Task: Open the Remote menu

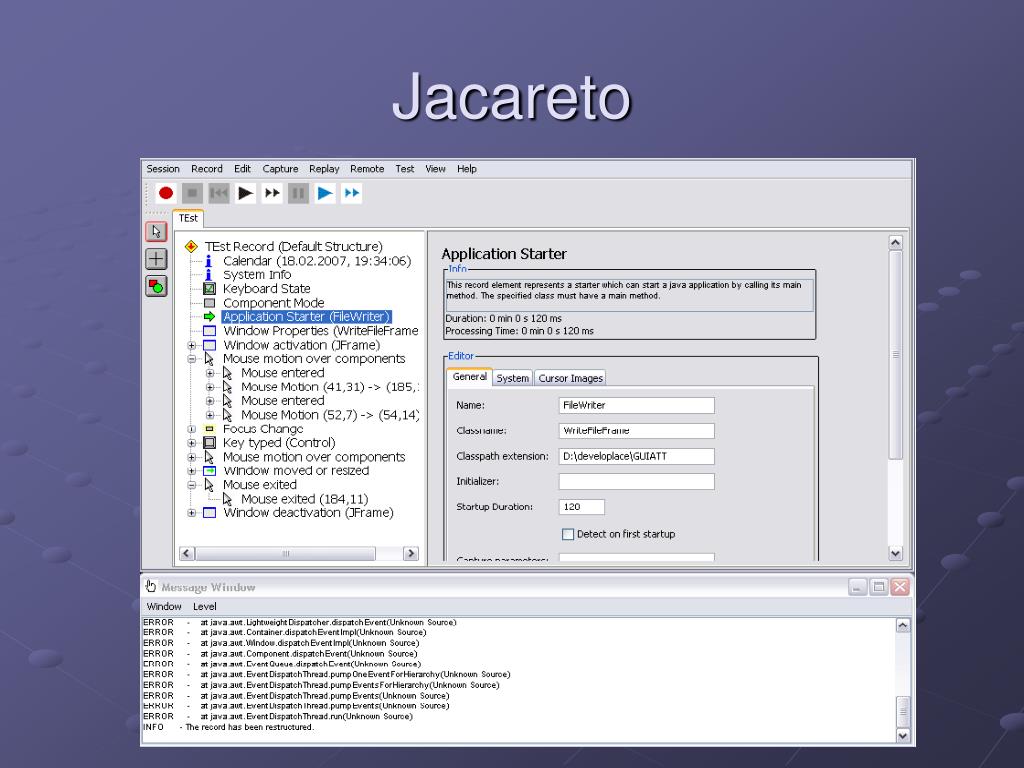Action: 367,168
